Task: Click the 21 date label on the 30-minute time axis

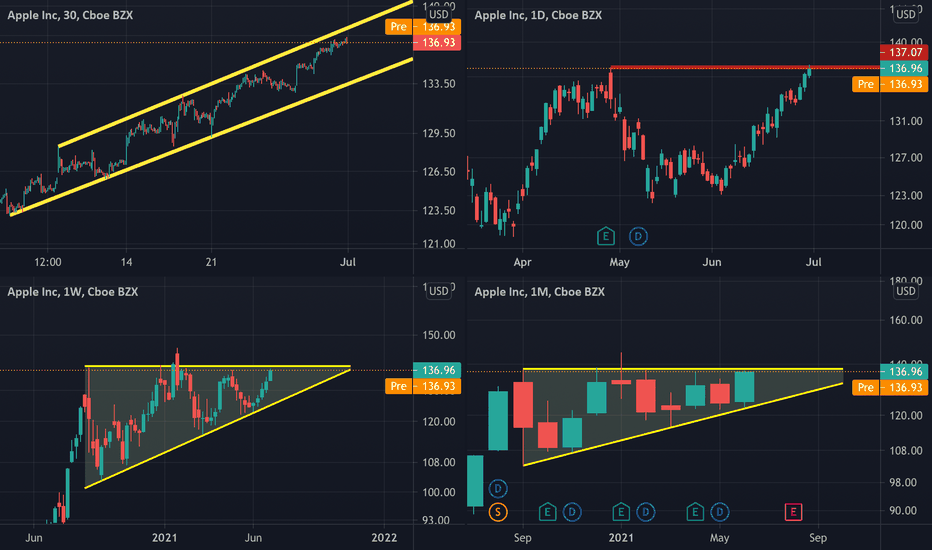Action: click(x=211, y=262)
